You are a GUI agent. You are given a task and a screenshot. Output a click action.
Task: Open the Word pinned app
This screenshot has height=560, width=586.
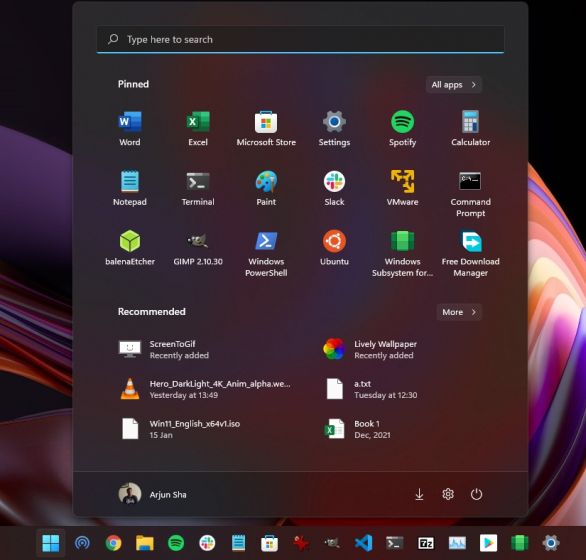pyautogui.click(x=130, y=128)
